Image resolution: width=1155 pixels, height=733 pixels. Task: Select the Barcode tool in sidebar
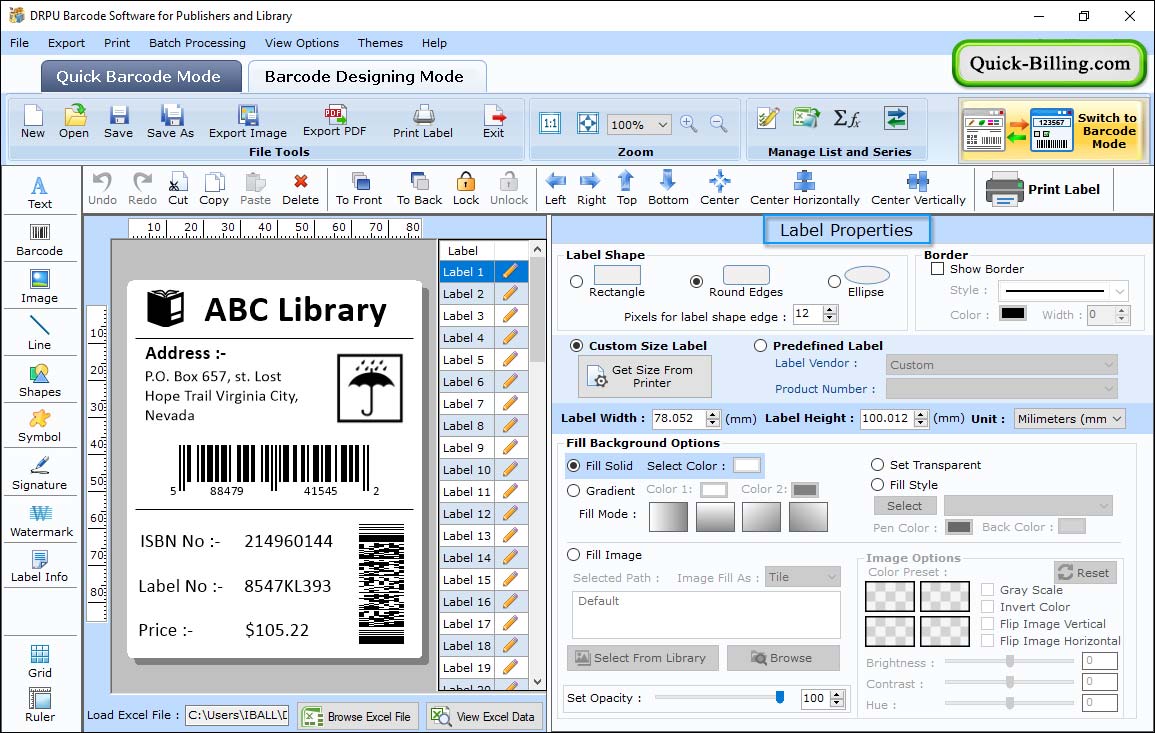pos(40,240)
